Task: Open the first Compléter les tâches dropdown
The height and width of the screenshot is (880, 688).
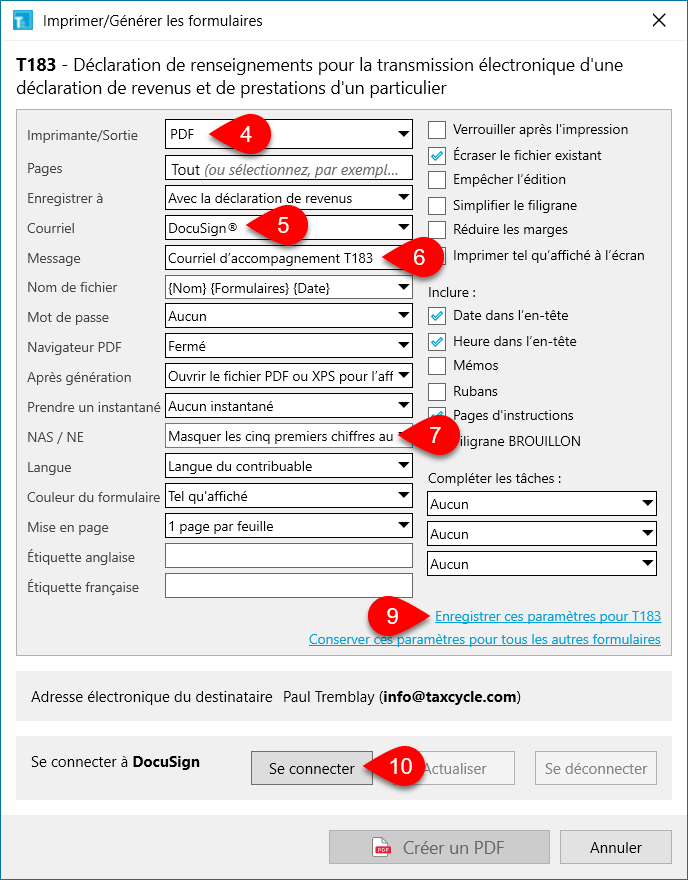Action: click(x=542, y=503)
